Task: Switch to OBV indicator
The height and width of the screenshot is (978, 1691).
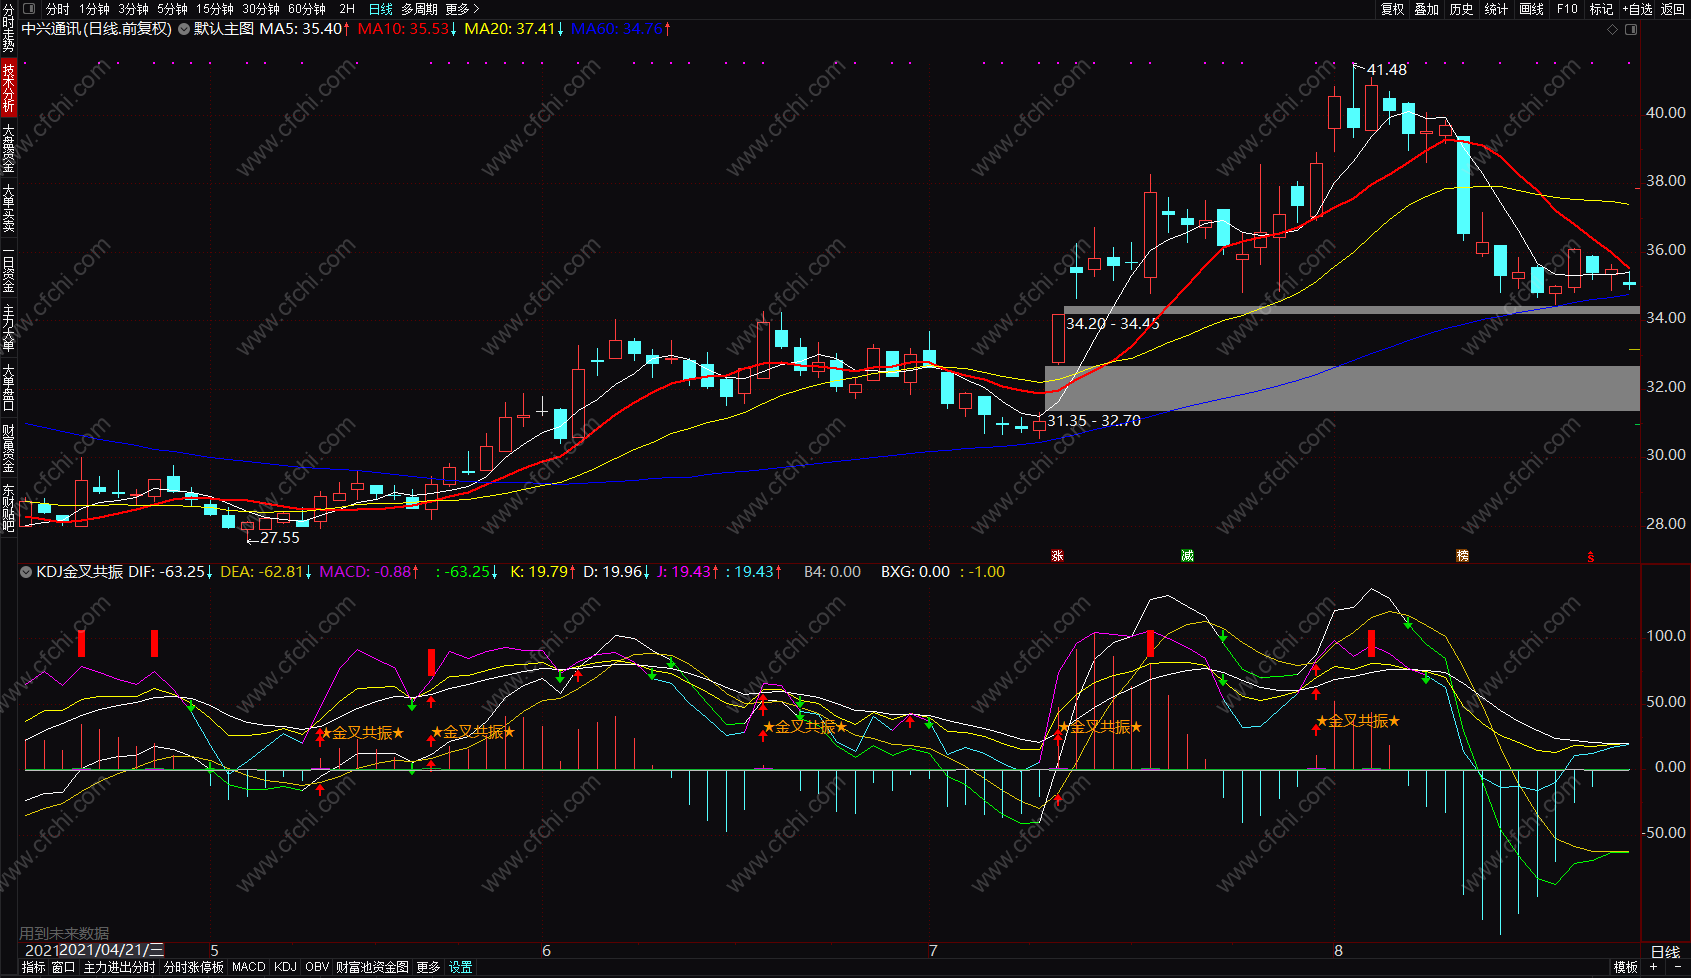Action: pos(317,967)
